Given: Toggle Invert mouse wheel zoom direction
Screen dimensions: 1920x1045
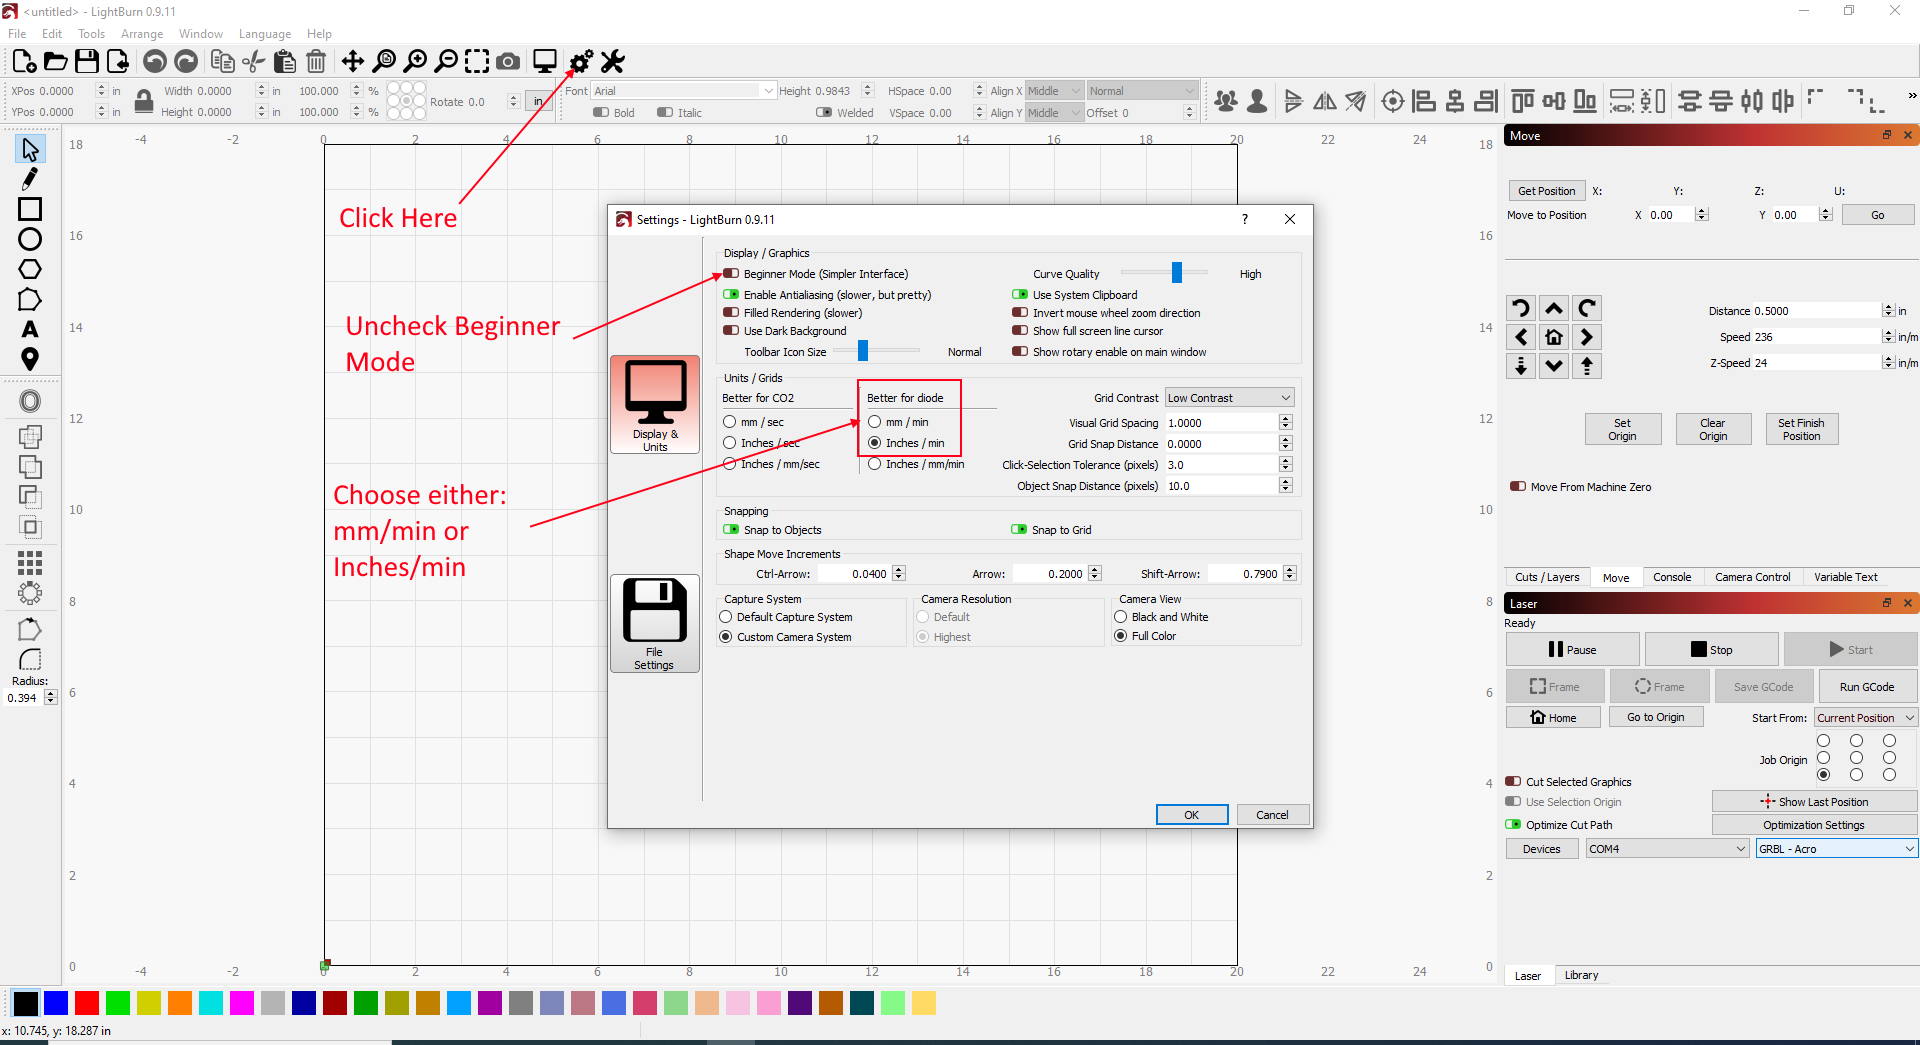Looking at the screenshot, I should 1020,313.
